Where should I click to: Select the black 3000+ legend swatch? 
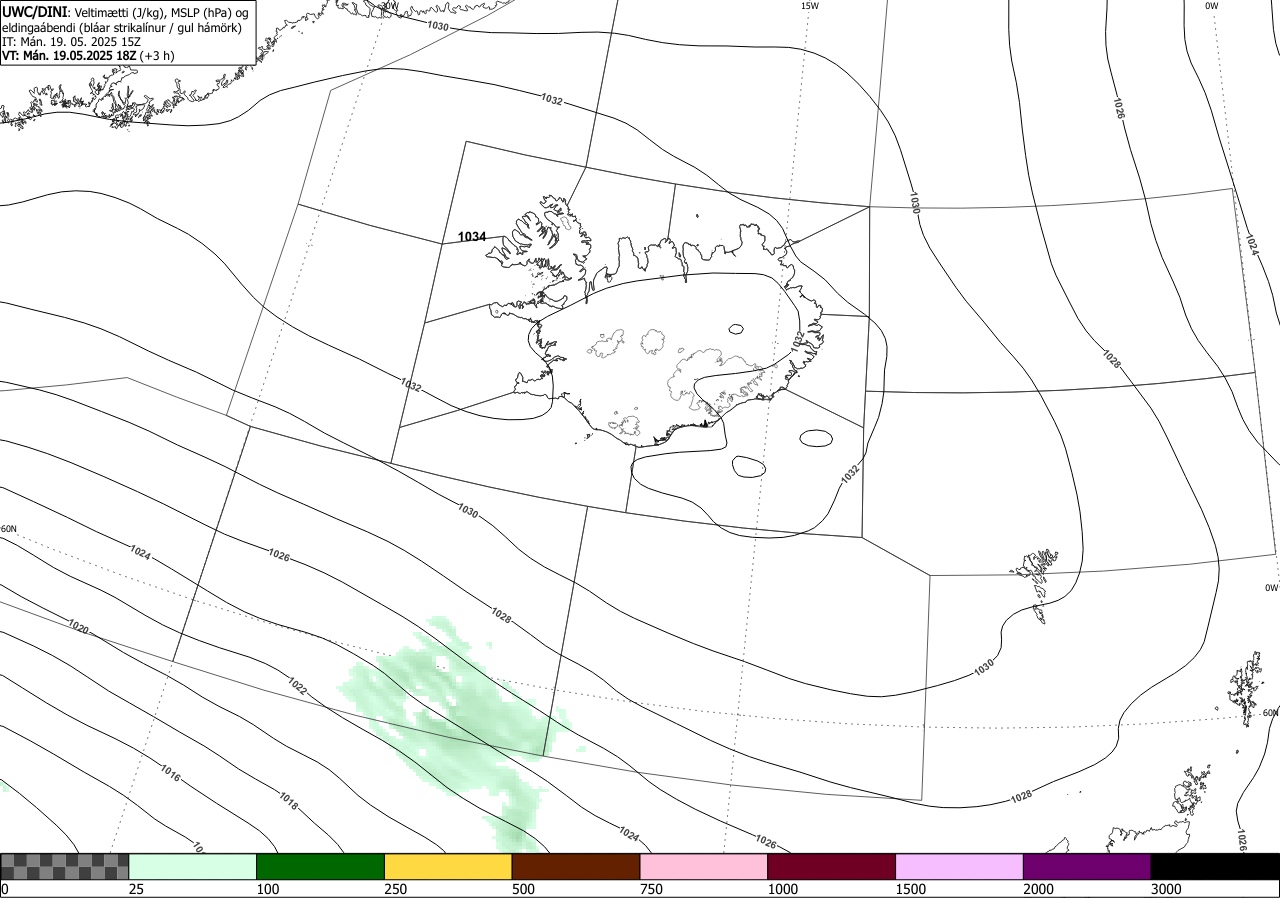tap(1215, 866)
